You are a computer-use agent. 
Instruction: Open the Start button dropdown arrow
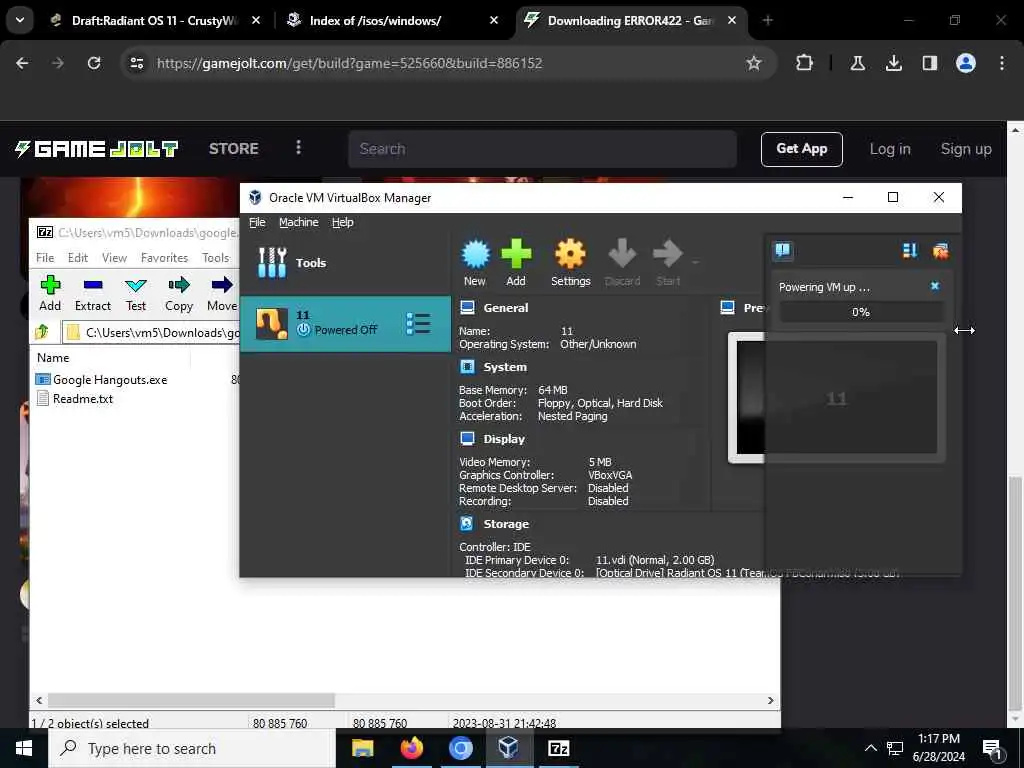pos(695,263)
